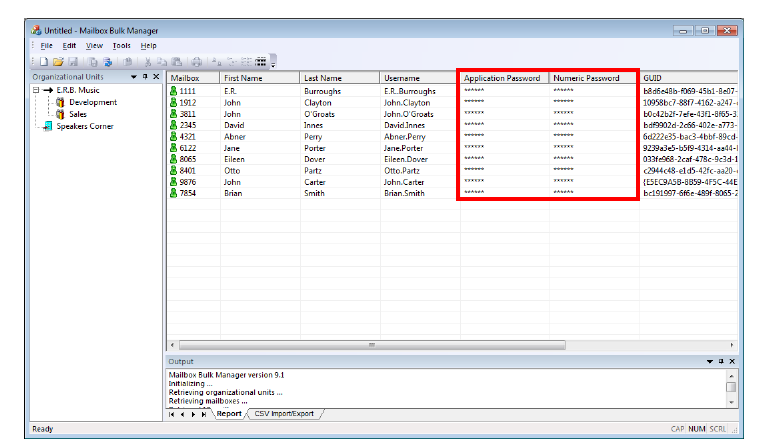Image resolution: width=768 pixels, height=444 pixels.
Task: Click the Save floppy disk icon
Action: click(73, 62)
